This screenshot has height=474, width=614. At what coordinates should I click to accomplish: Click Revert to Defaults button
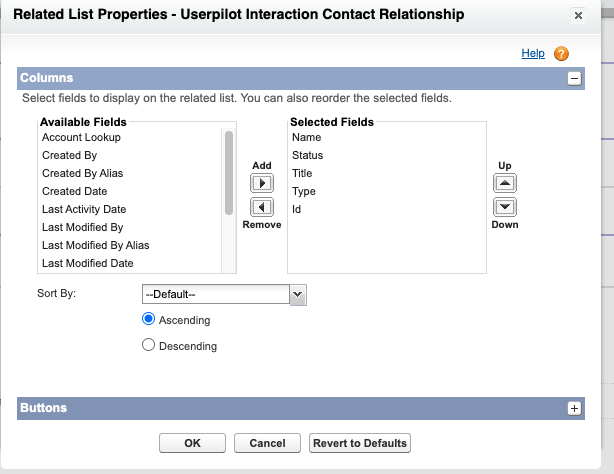coord(360,443)
